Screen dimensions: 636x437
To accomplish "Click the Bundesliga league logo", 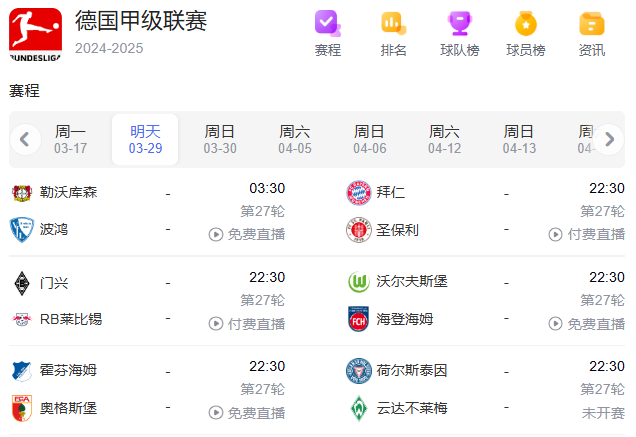I will tap(34, 30).
